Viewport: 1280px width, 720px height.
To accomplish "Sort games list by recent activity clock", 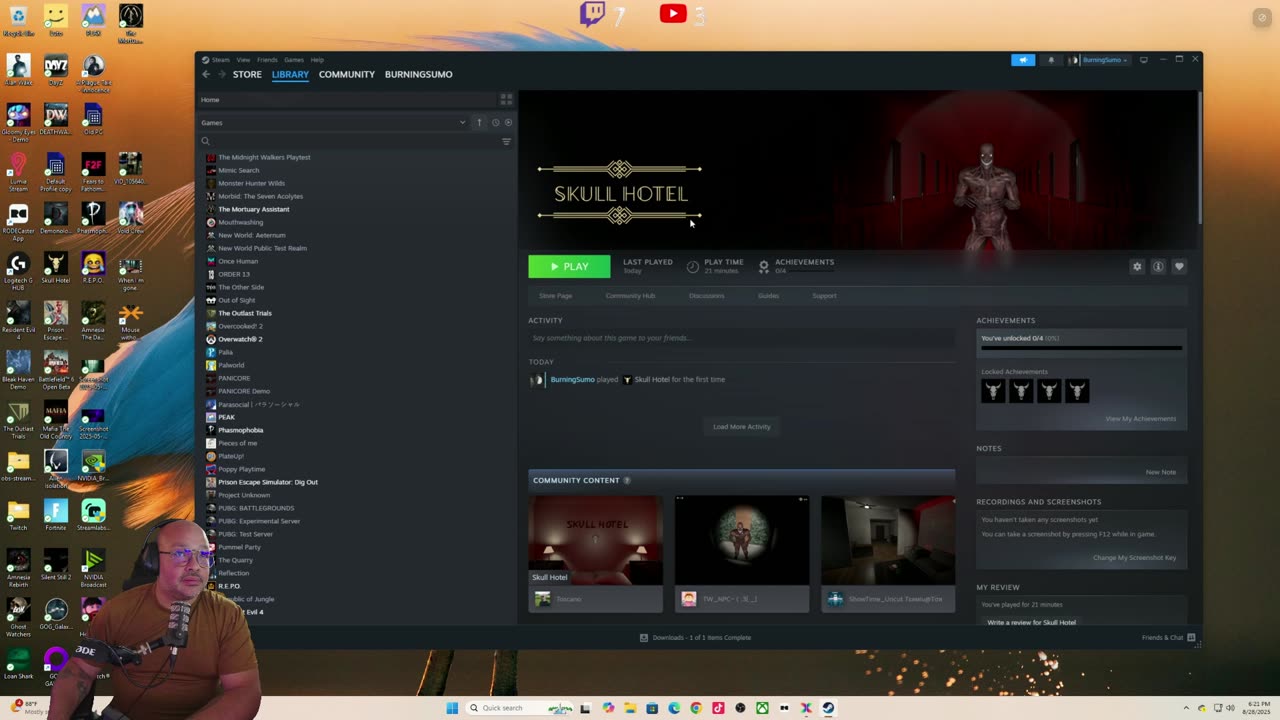I will click(x=495, y=123).
